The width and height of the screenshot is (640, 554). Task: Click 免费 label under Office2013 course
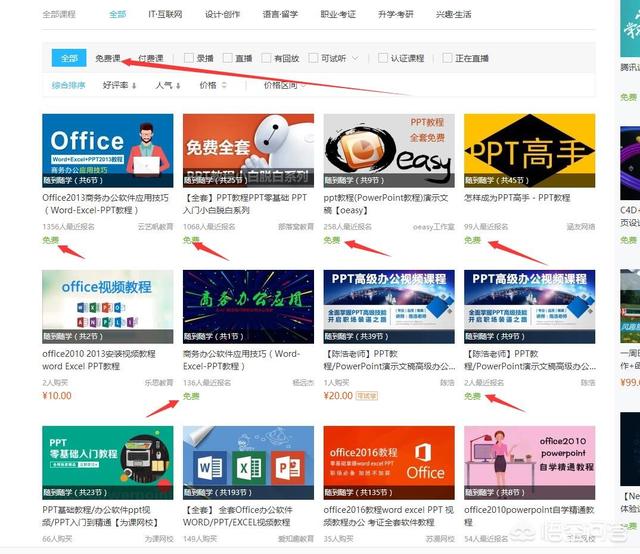(51, 240)
